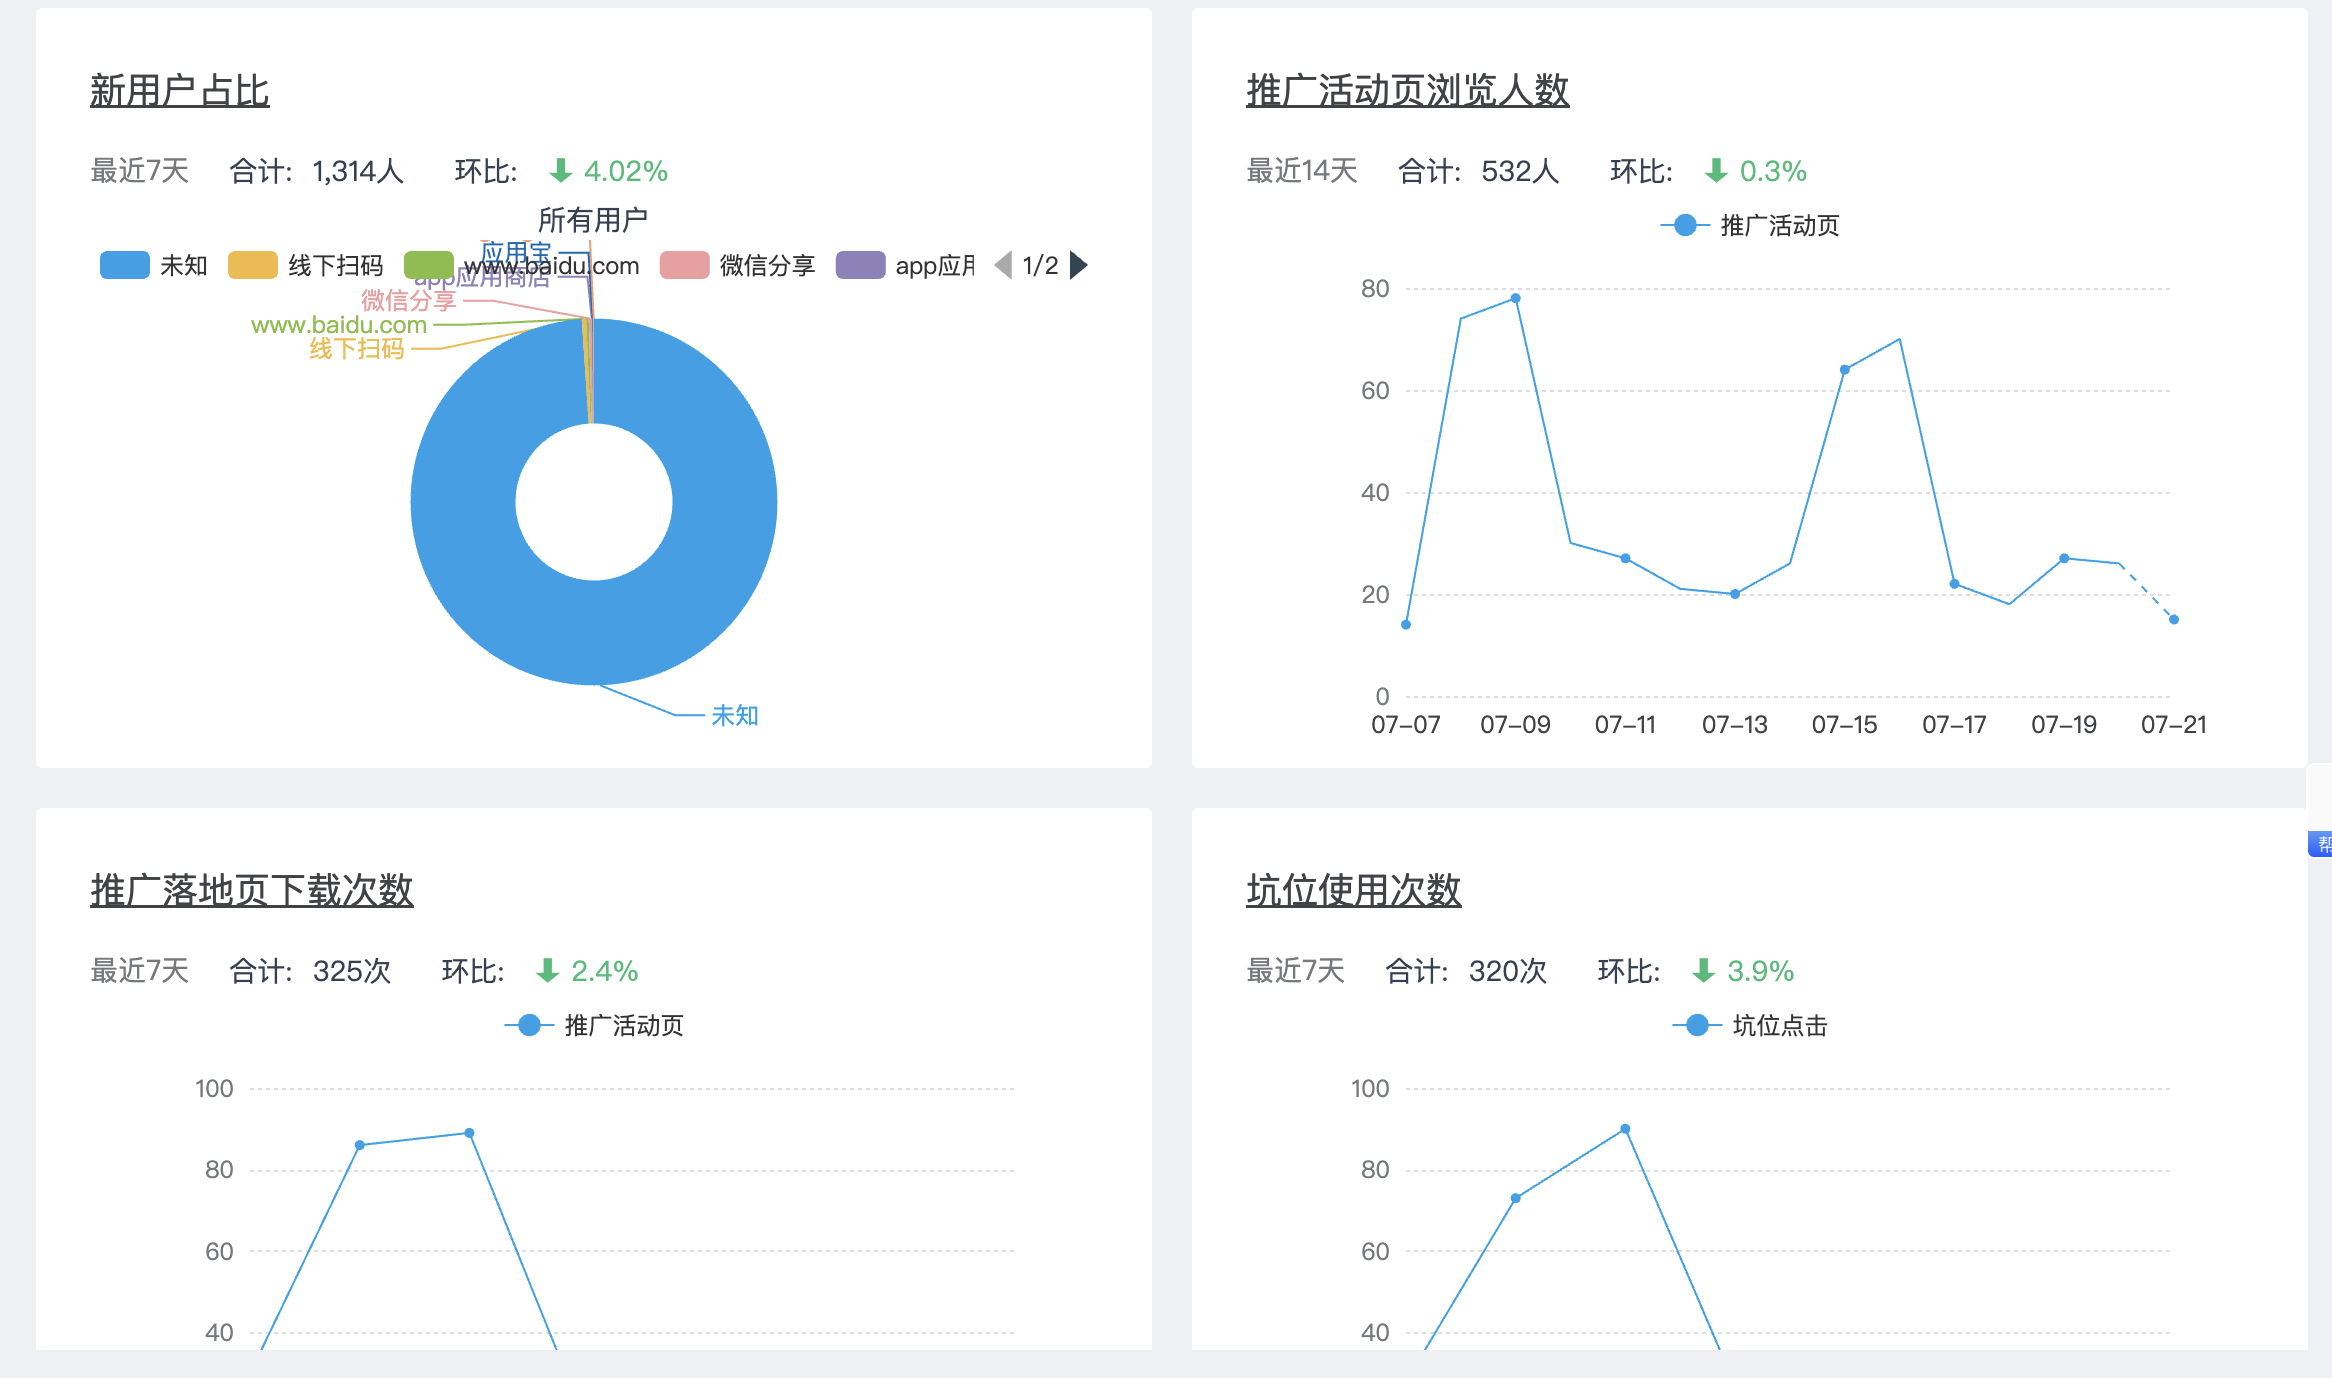Click the 07-09 peak data point
2332x1378 pixels.
1516,298
